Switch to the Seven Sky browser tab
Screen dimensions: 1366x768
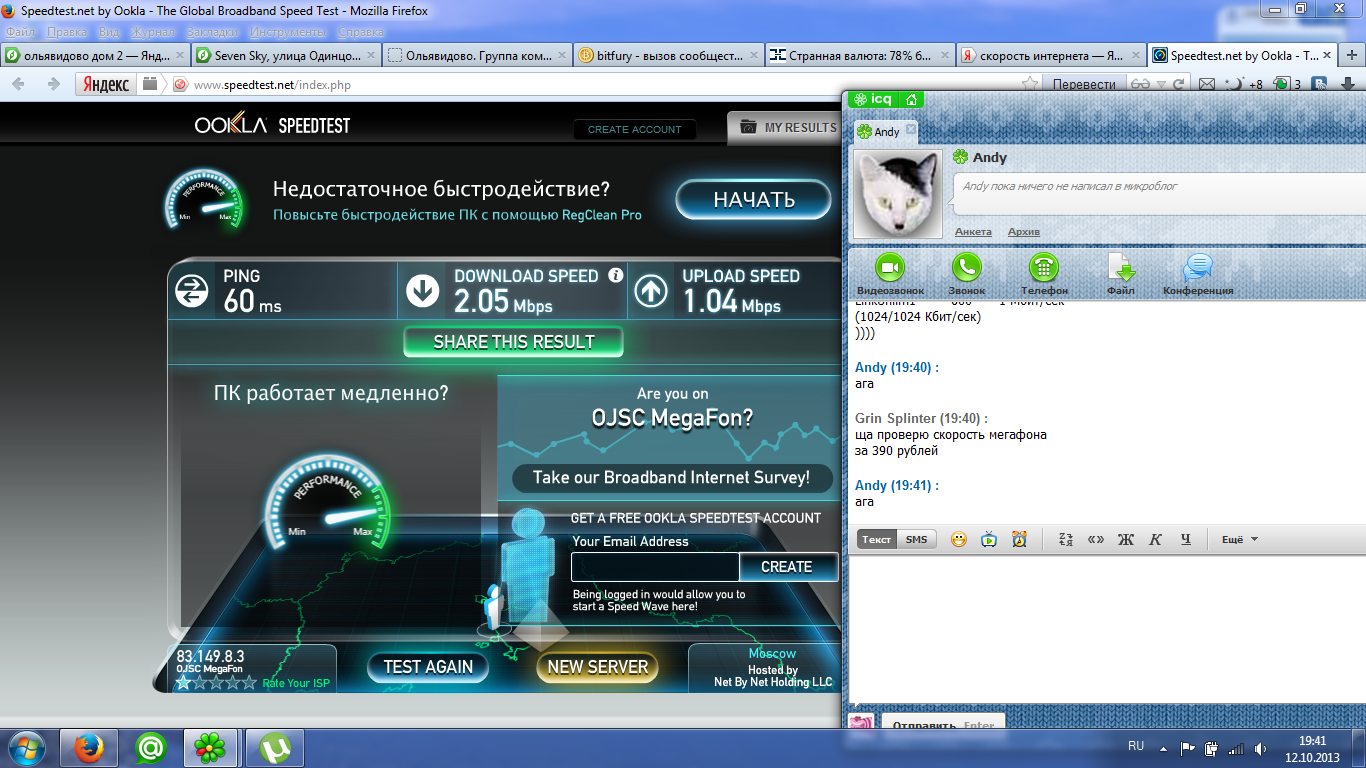(x=284, y=56)
